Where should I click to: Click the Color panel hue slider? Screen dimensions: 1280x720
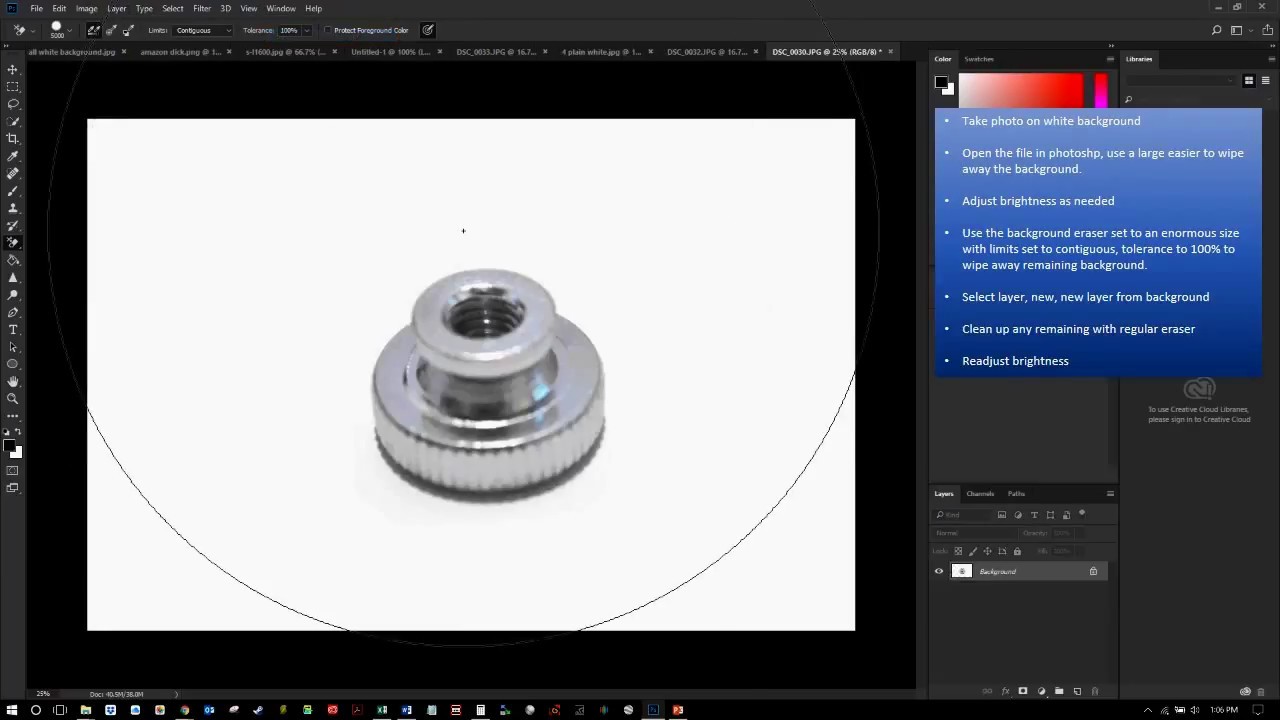pyautogui.click(x=1101, y=89)
